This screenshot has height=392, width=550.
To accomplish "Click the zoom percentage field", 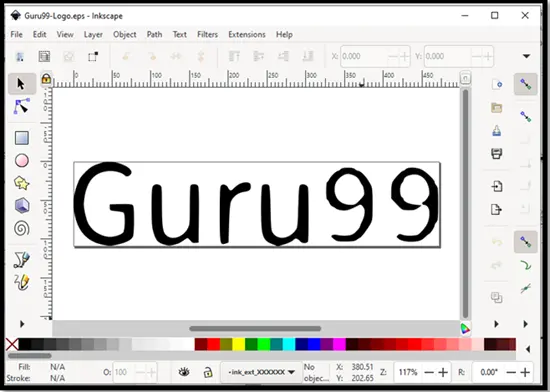I will (408, 372).
